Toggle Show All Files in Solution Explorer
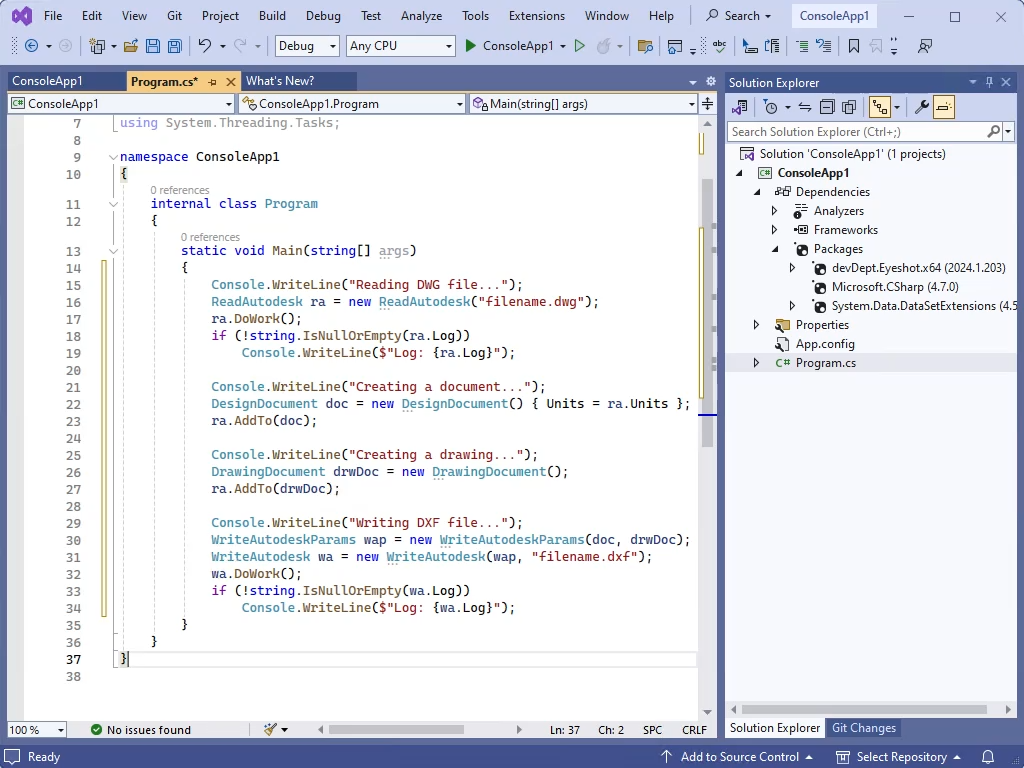 (x=849, y=107)
